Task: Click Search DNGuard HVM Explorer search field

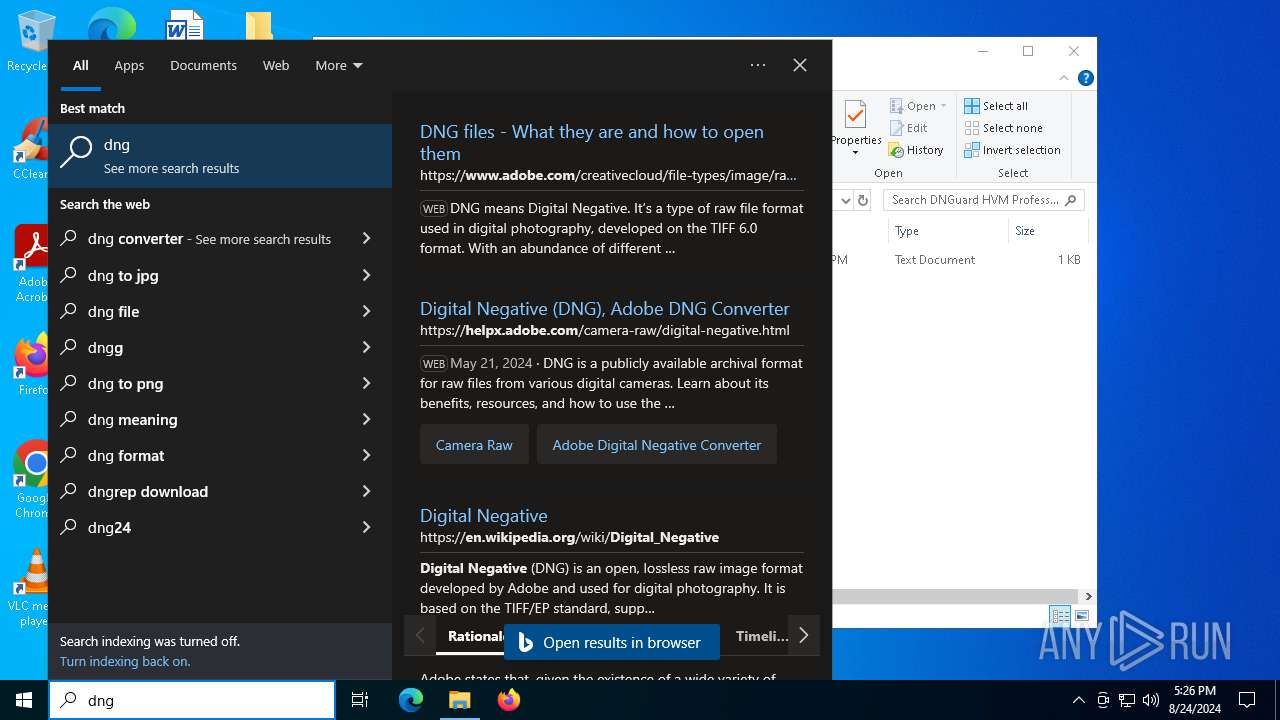Action: 984,200
